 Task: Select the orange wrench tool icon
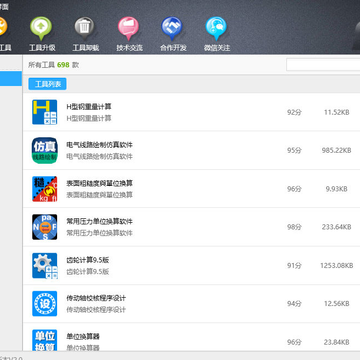(x=2, y=28)
